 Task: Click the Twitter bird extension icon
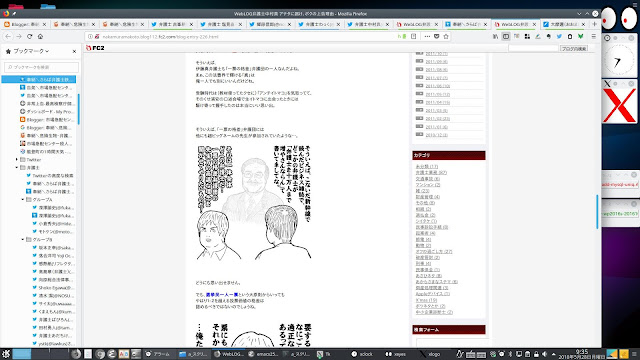pyautogui.click(x=559, y=36)
